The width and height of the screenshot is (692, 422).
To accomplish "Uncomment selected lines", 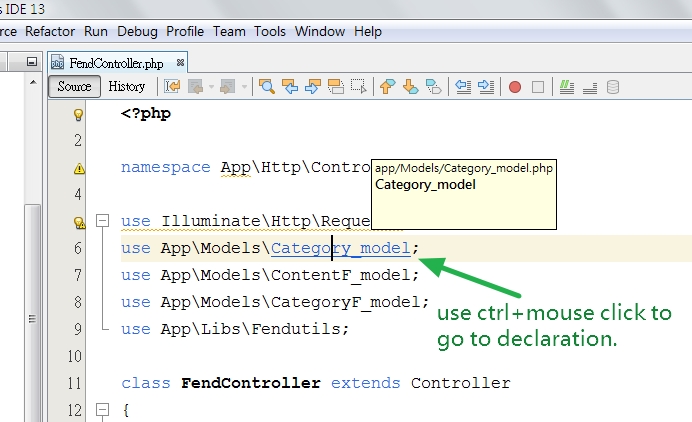I will [590, 87].
